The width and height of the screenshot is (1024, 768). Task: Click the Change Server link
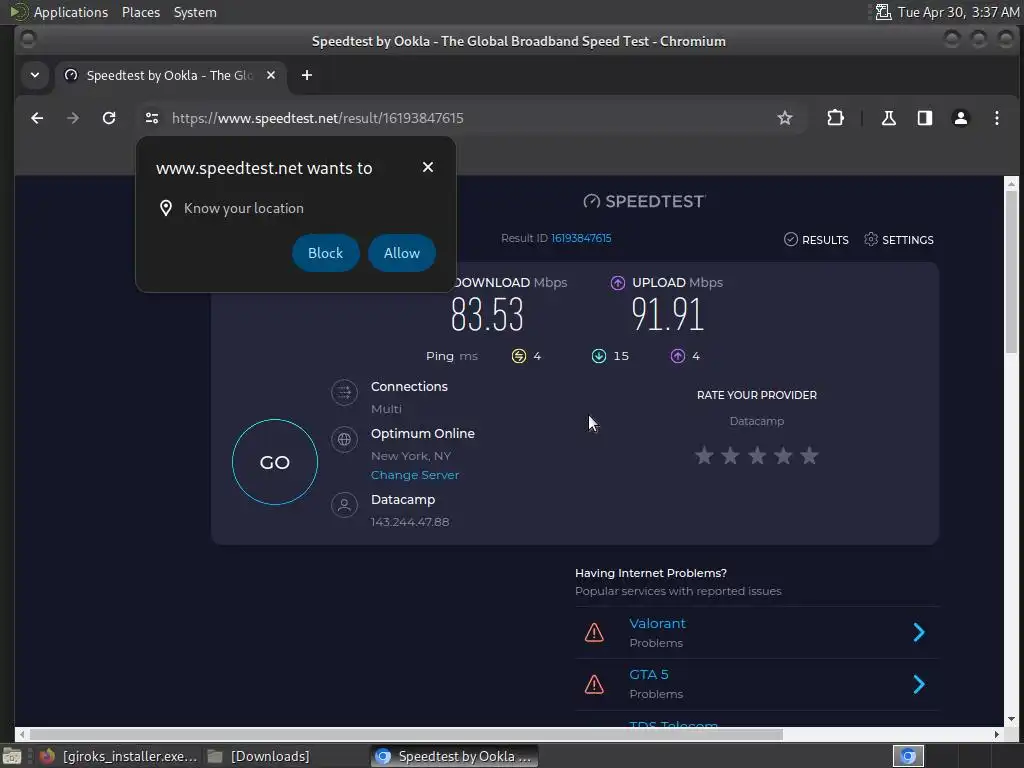pos(415,475)
